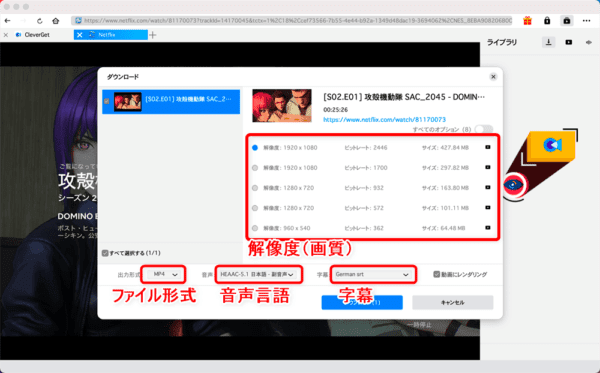Close the Netflix tab

(x=79, y=35)
